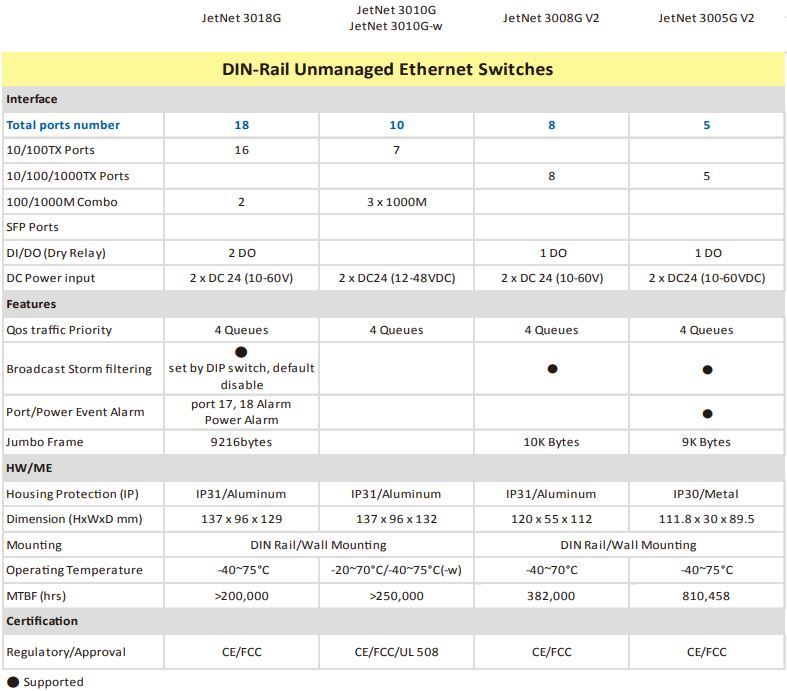Click the HW/ME section heading

29,468
